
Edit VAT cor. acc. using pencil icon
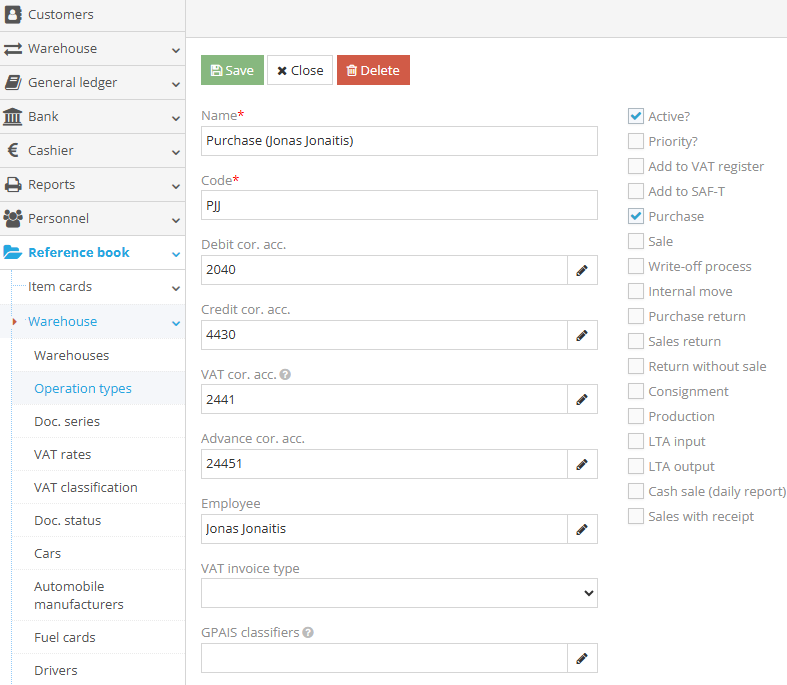pos(582,400)
